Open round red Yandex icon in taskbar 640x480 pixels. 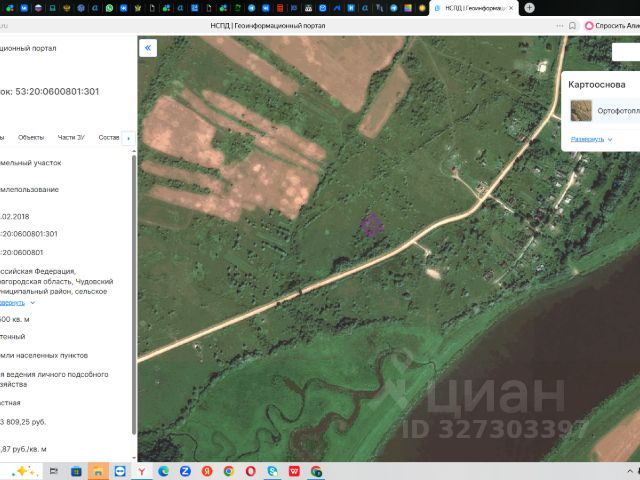coord(207,471)
